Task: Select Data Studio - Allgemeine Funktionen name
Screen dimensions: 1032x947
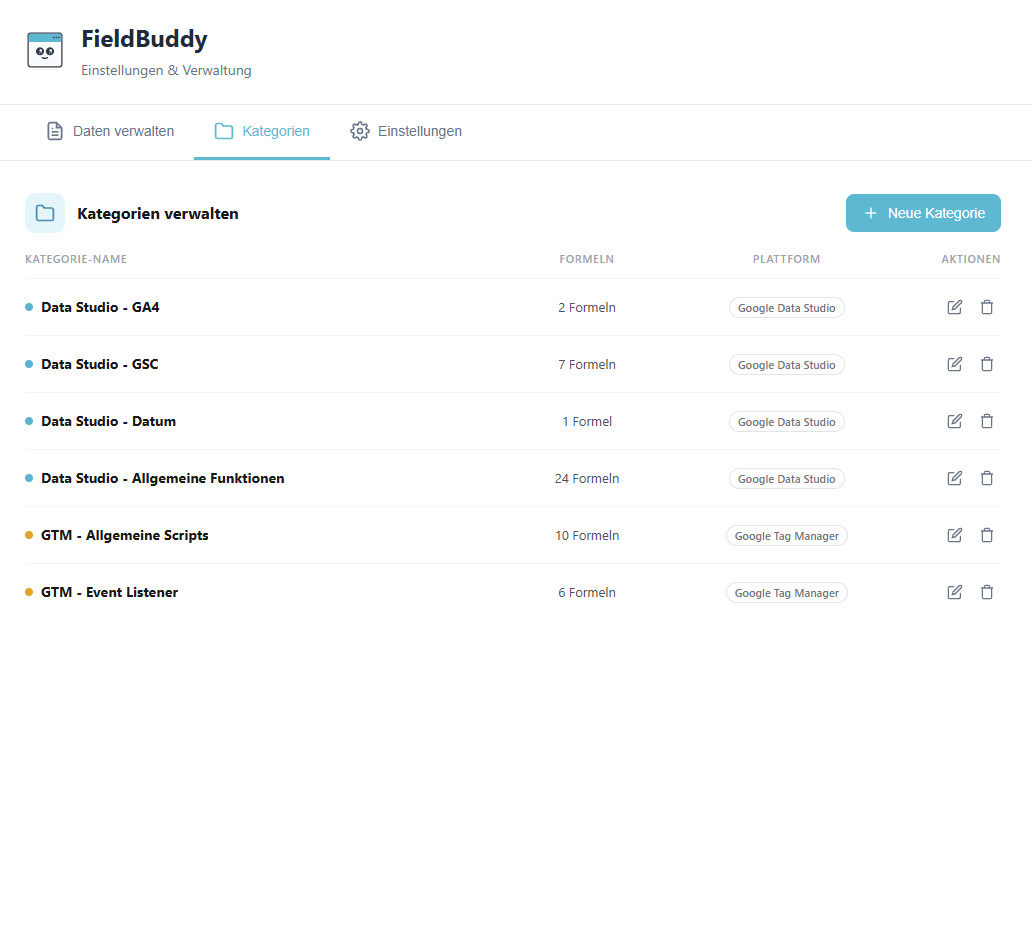Action: tap(163, 478)
